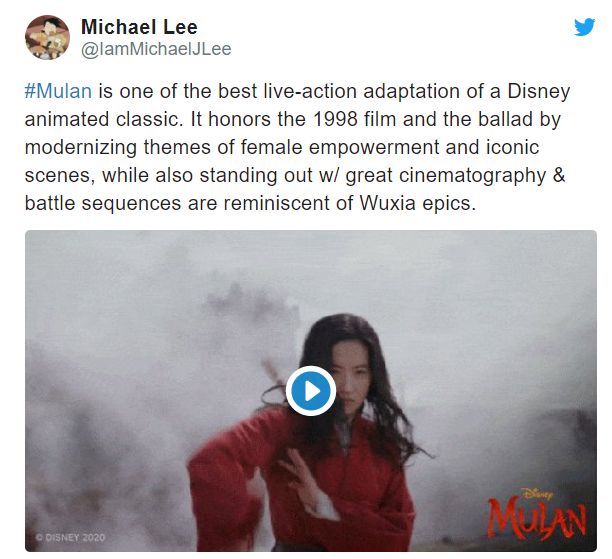The height and width of the screenshot is (559, 612).
Task: Play the embedded Mulan video
Action: (x=311, y=391)
